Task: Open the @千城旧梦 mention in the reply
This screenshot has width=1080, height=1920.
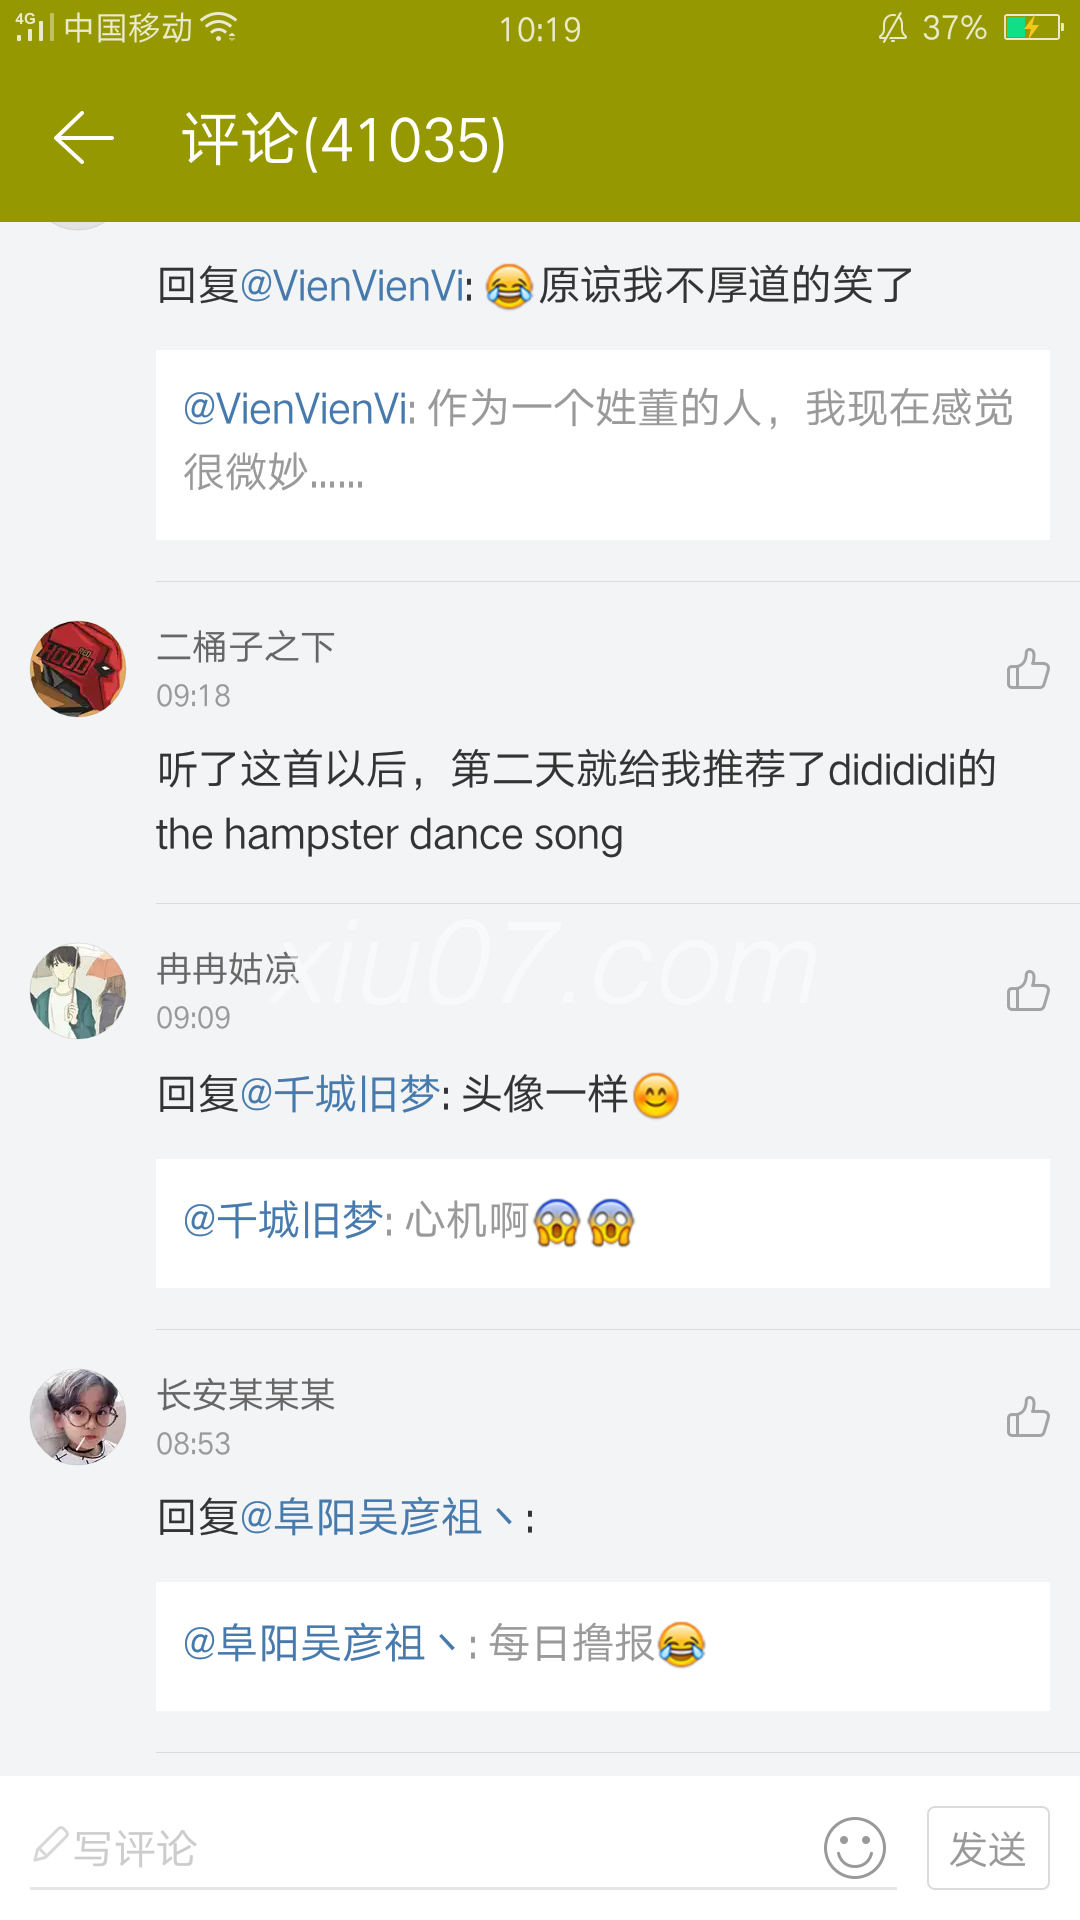Action: [340, 1095]
